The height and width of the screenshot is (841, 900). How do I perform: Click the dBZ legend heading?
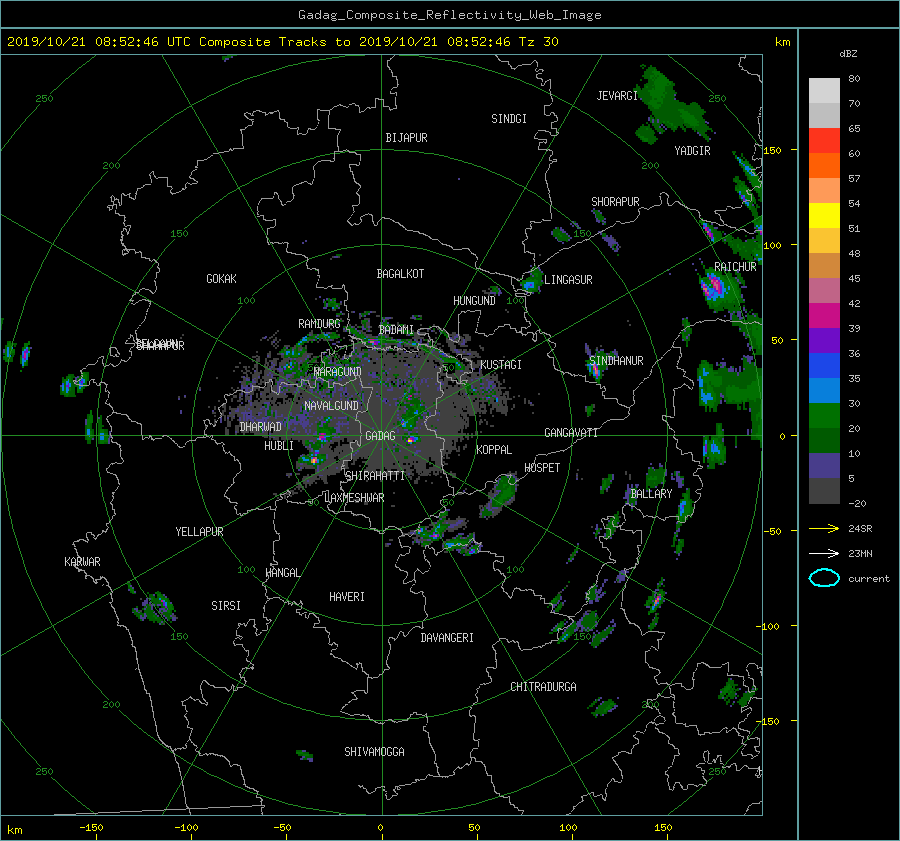click(x=848, y=53)
